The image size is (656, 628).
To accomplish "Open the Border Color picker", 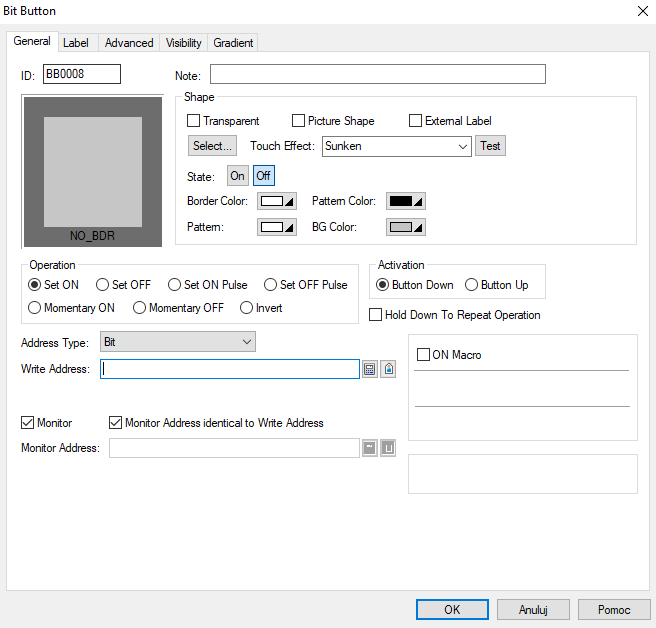I will 277,201.
